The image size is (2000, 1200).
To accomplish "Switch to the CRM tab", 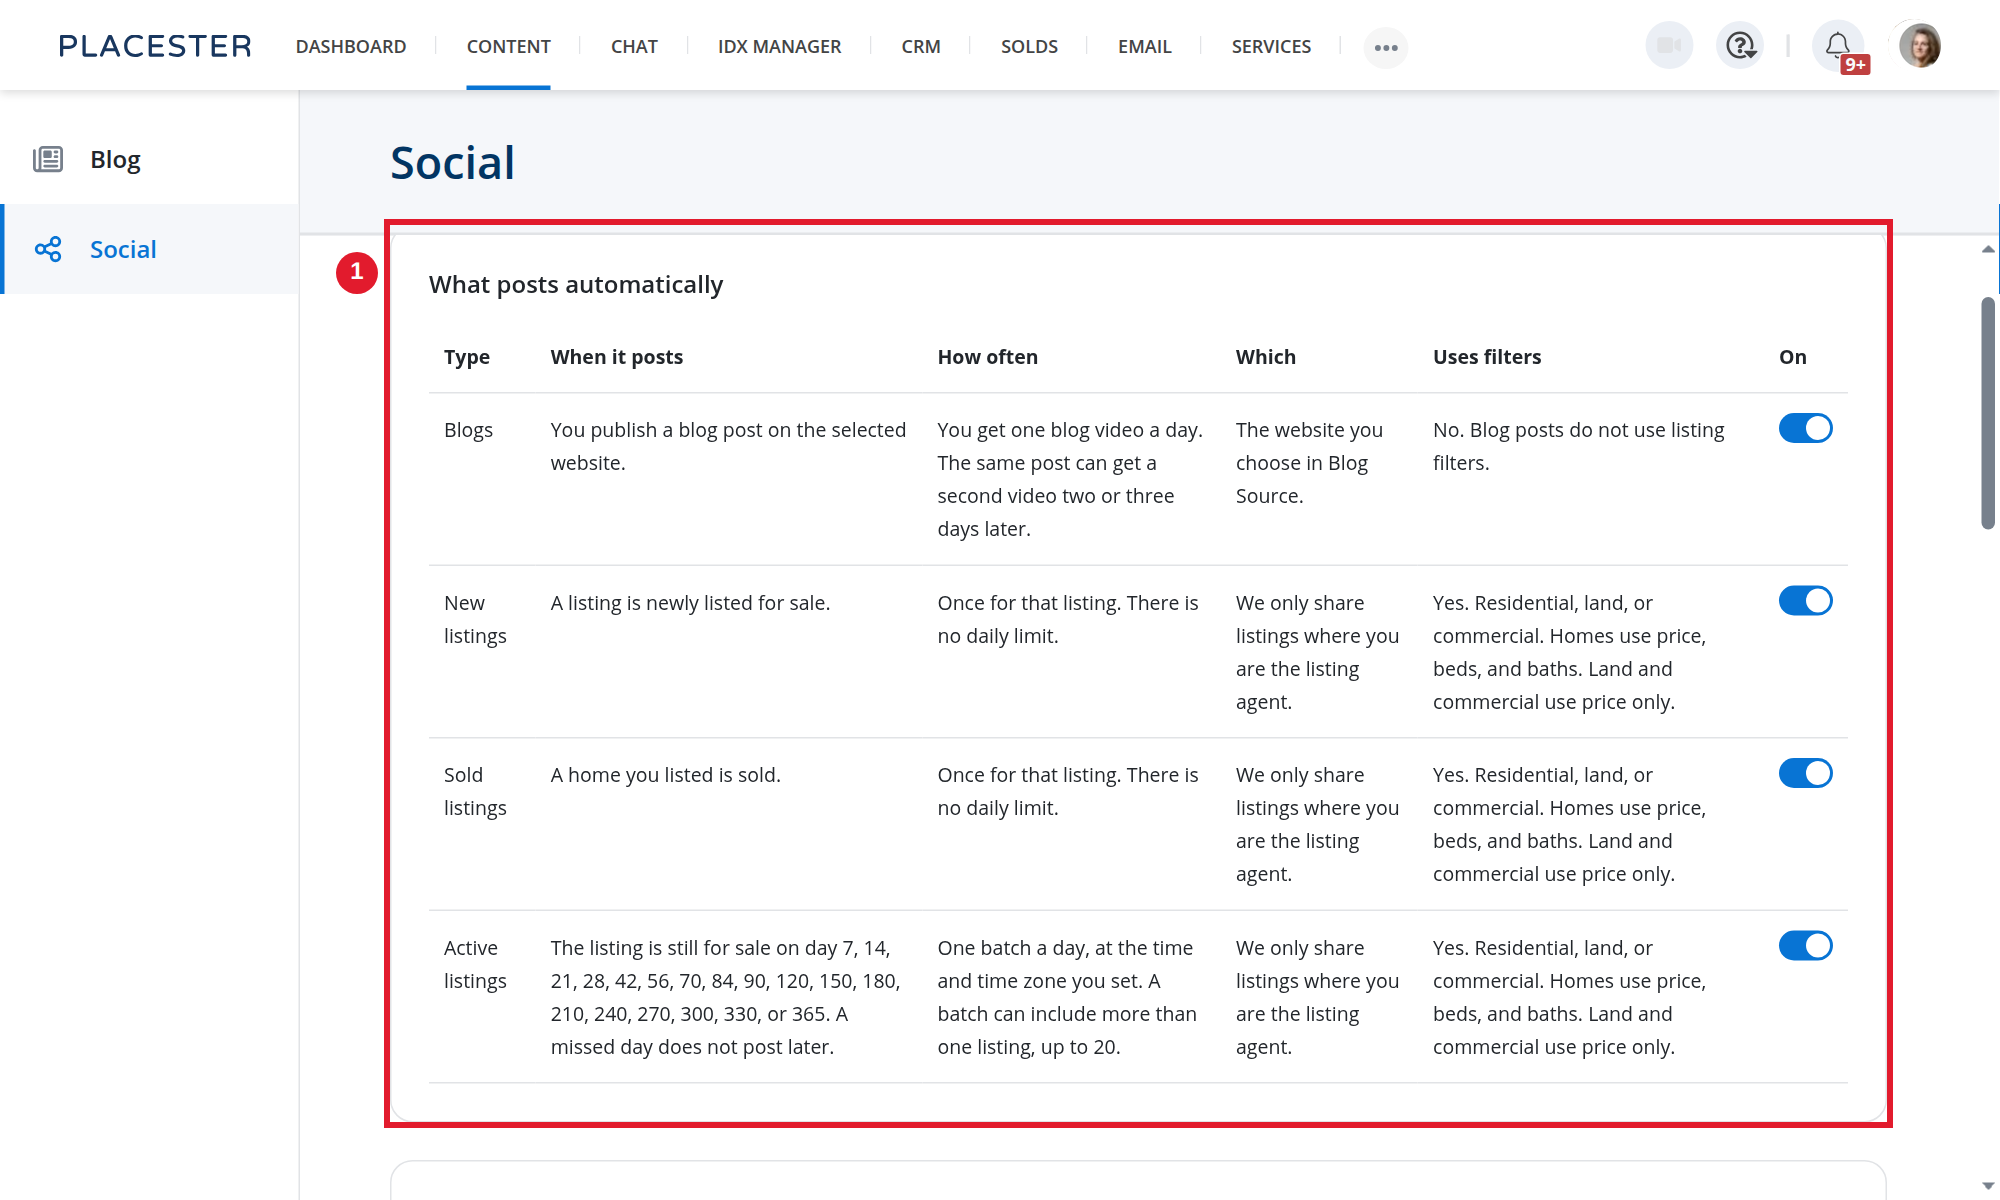I will pos(920,46).
